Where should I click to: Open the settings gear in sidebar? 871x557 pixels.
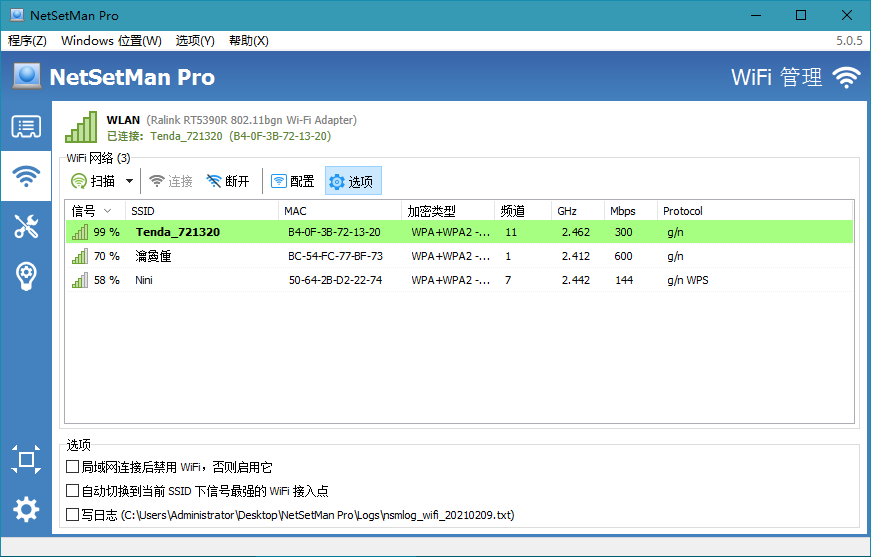26,510
